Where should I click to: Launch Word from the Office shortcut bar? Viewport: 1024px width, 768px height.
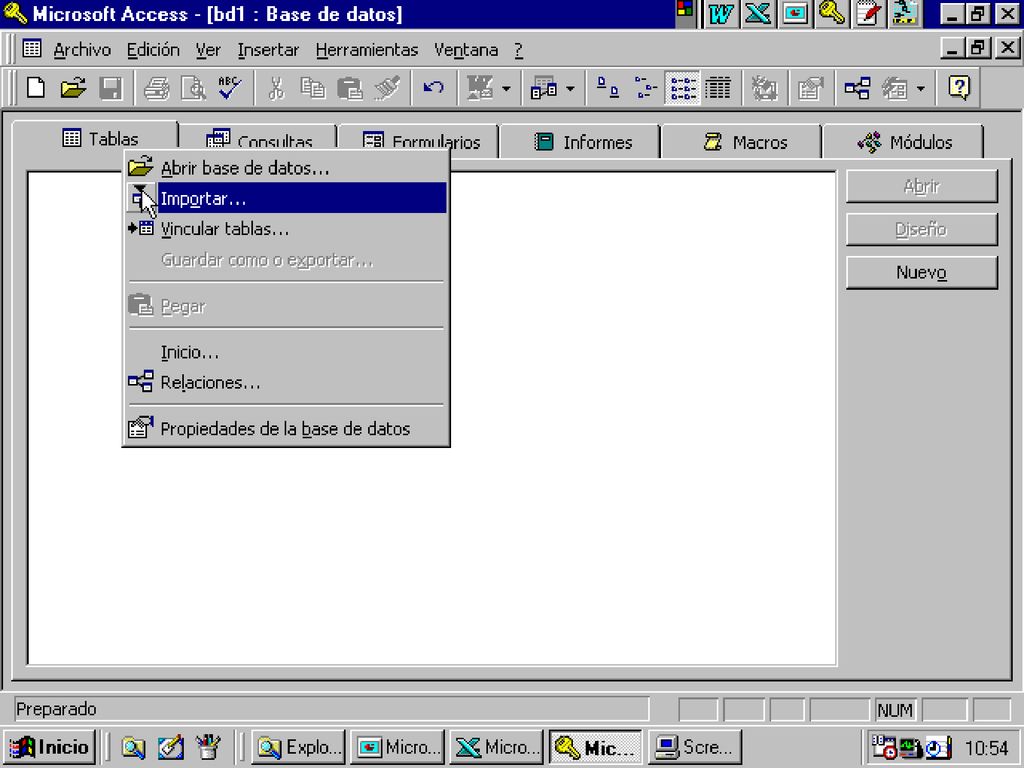coord(720,14)
